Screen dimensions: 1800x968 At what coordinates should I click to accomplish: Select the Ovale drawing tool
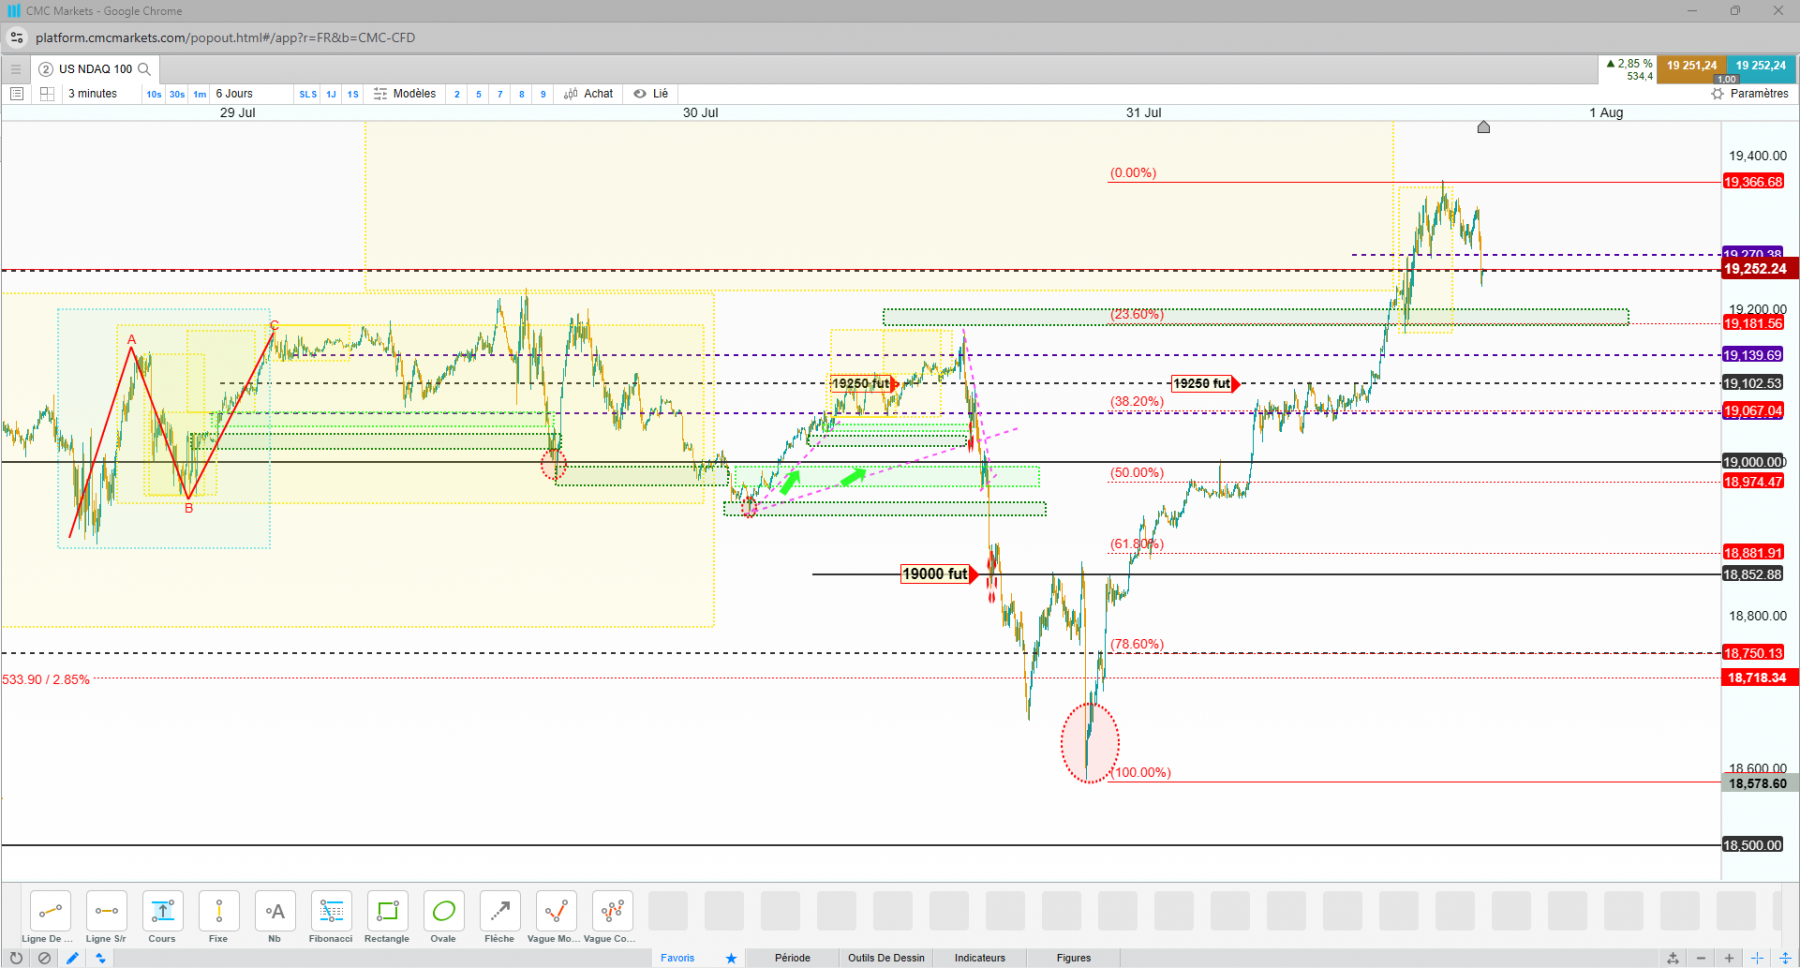click(443, 911)
